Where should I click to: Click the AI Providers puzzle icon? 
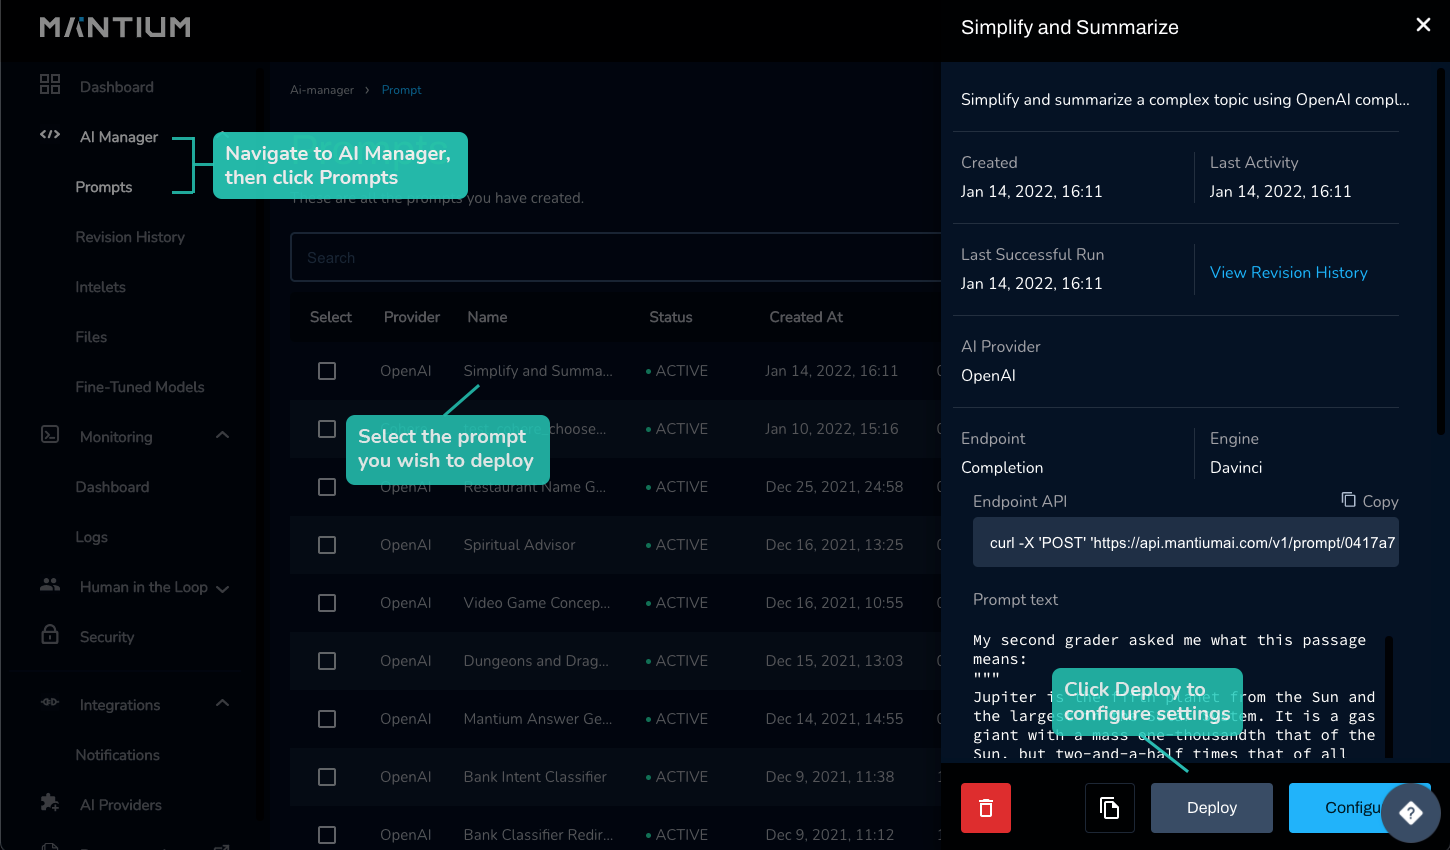pos(50,802)
